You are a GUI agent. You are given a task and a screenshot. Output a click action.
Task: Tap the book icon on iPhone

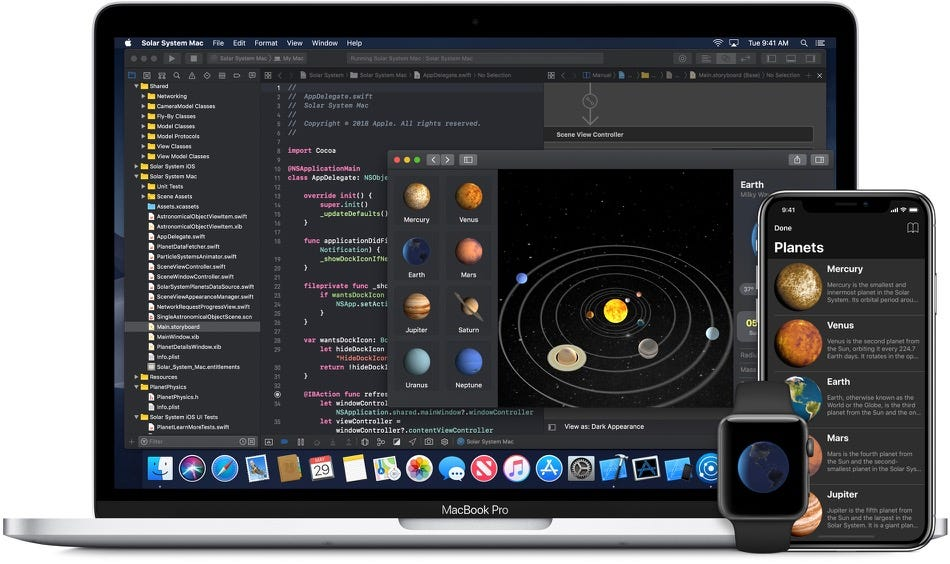tap(912, 228)
